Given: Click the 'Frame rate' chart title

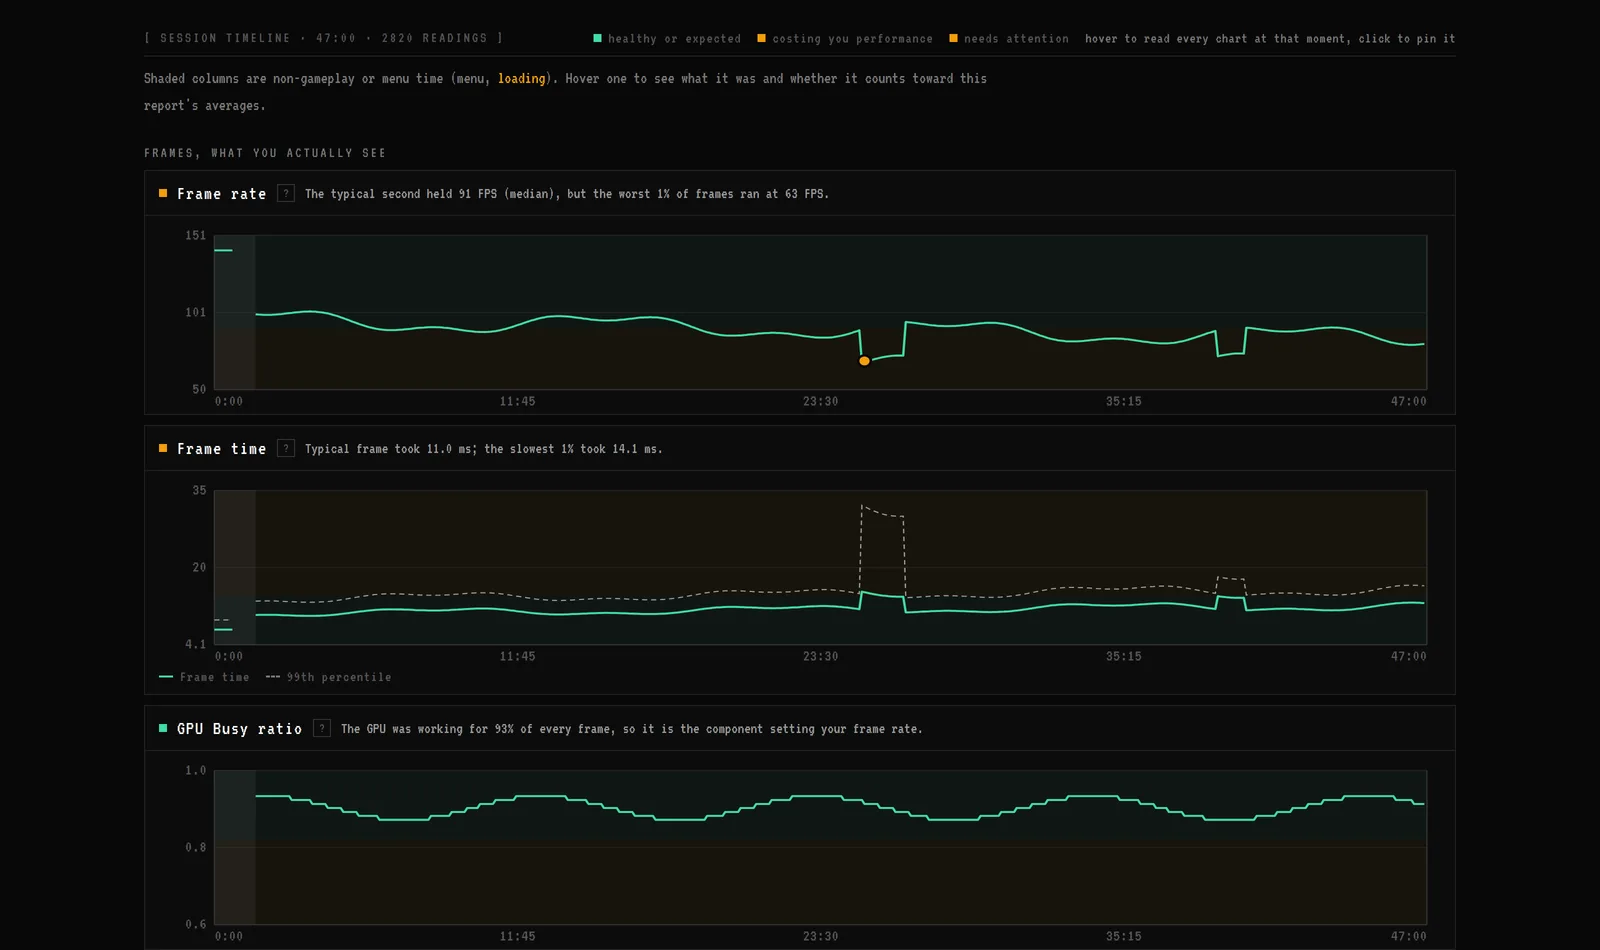Looking at the screenshot, I should [x=222, y=194].
